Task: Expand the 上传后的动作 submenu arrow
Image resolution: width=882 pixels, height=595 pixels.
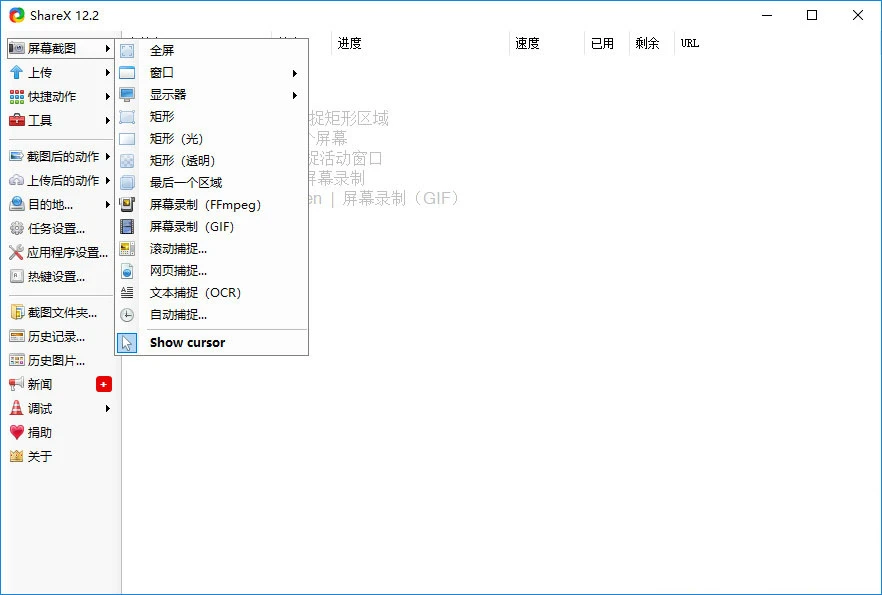Action: pos(107,181)
